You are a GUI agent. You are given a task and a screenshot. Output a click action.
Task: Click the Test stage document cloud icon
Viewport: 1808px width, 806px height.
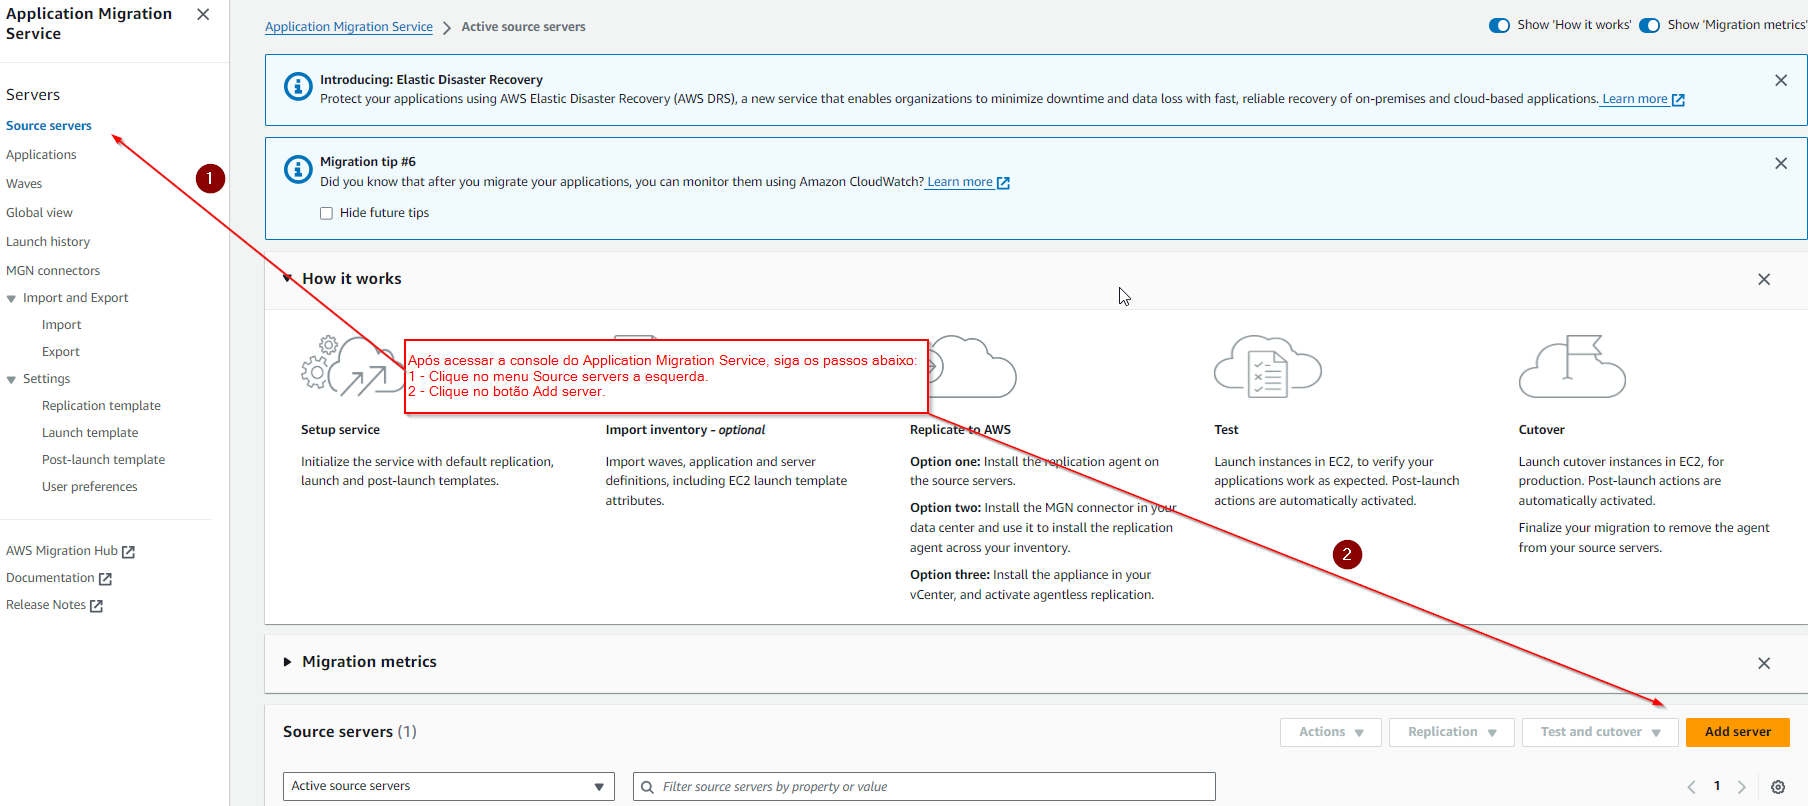click(x=1267, y=367)
